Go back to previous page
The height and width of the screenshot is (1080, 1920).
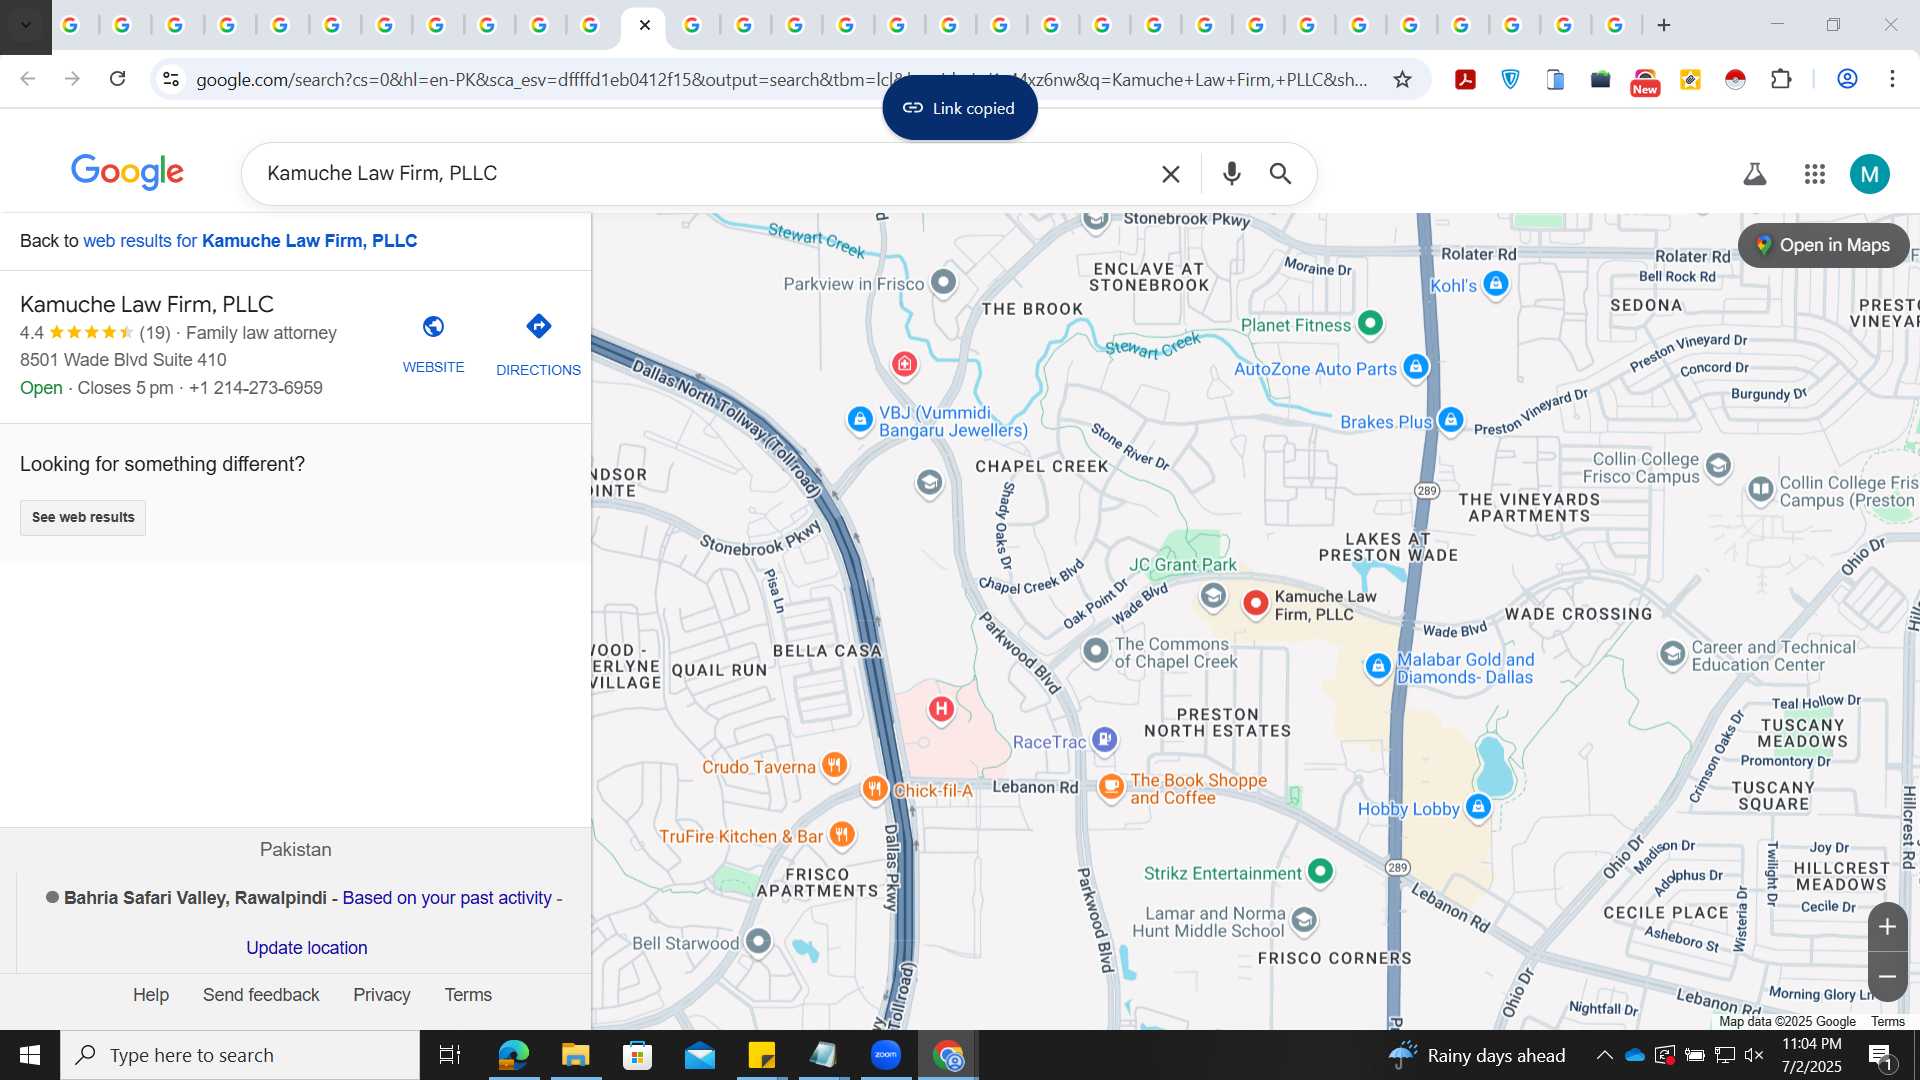pos(28,78)
